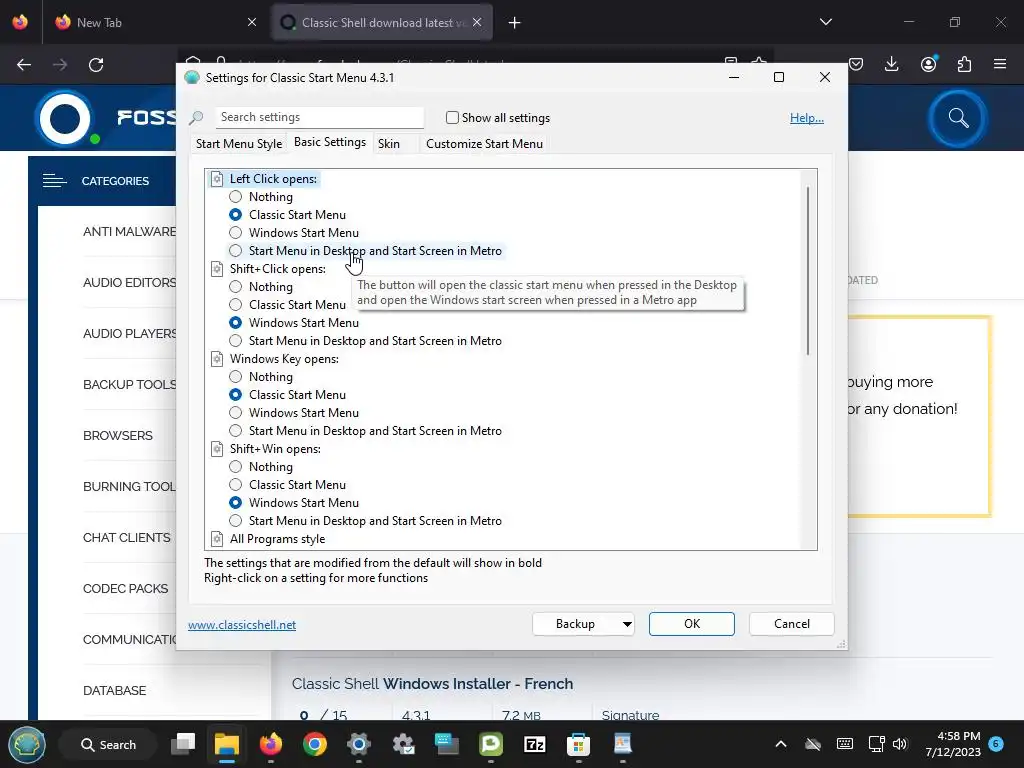Switch to the Skin tab
The width and height of the screenshot is (1024, 768).
pos(389,144)
